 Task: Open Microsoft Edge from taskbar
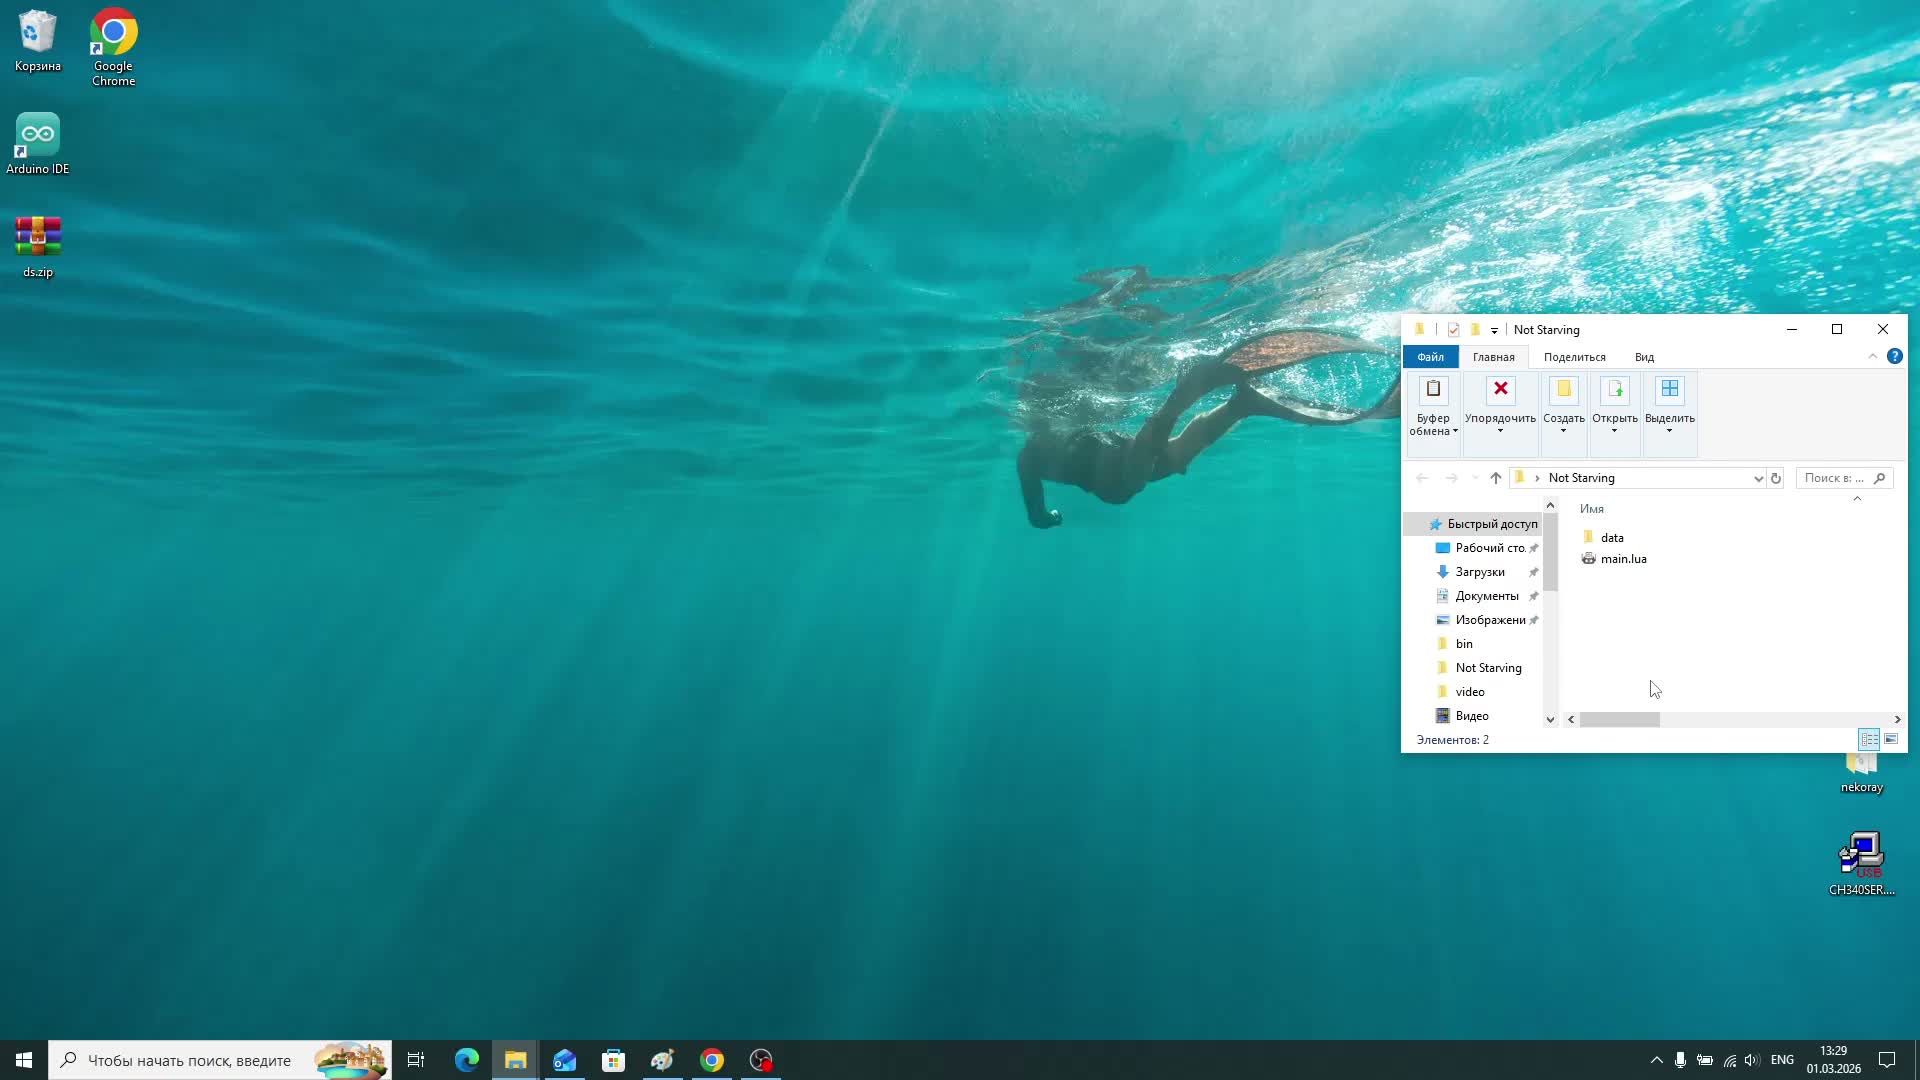coord(467,1060)
